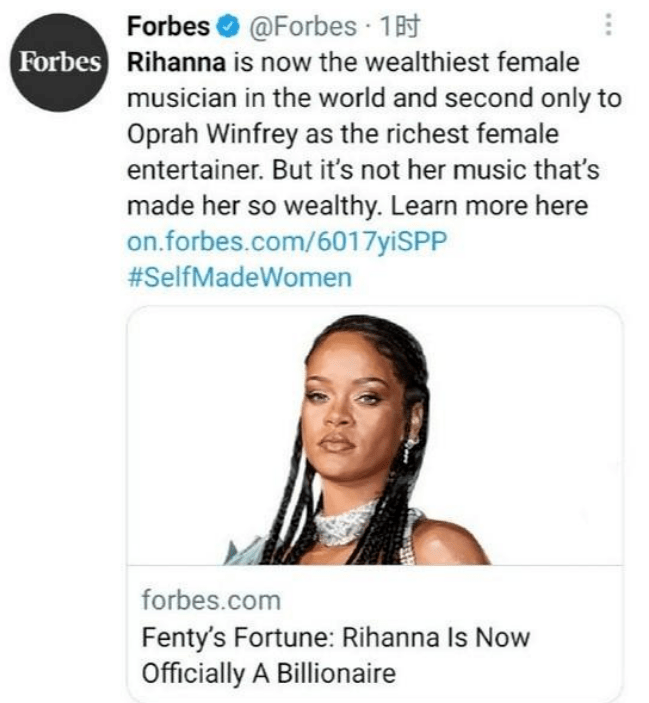Open the #SelfMadeWomen hashtag

pyautogui.click(x=240, y=277)
